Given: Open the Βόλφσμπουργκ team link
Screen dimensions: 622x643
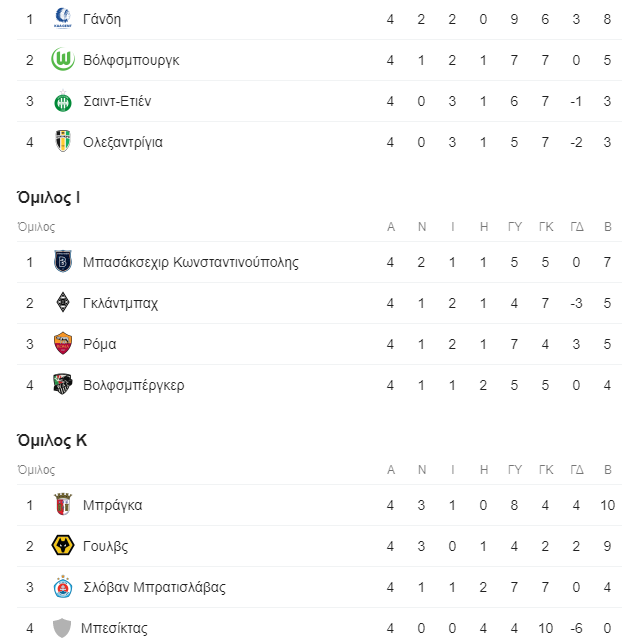Looking at the screenshot, I should click(131, 60).
